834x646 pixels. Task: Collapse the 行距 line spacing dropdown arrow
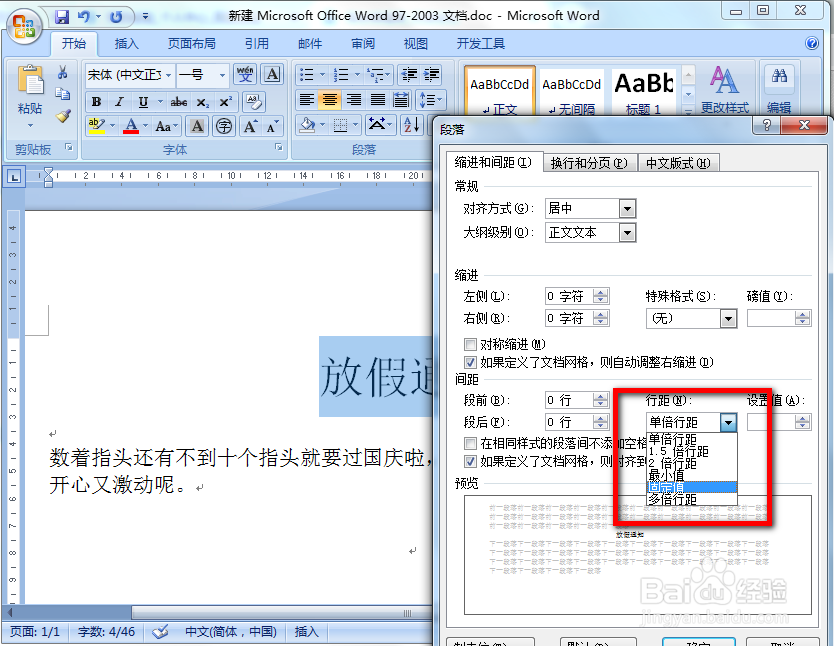728,423
